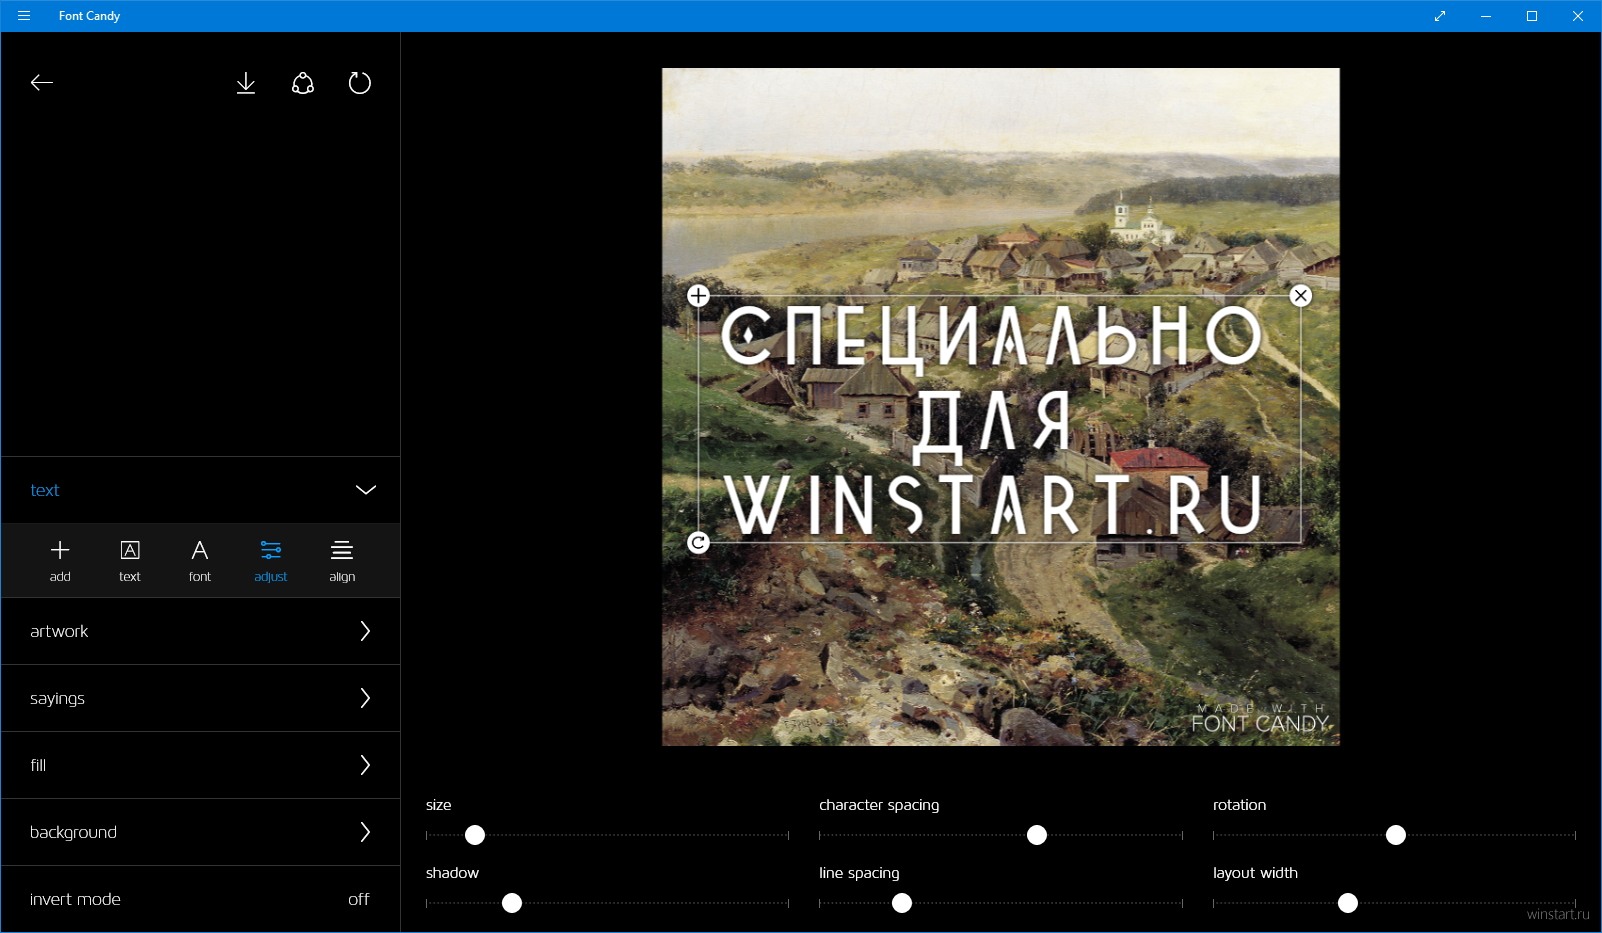Open the font tool
This screenshot has width=1602, height=933.
[200, 561]
